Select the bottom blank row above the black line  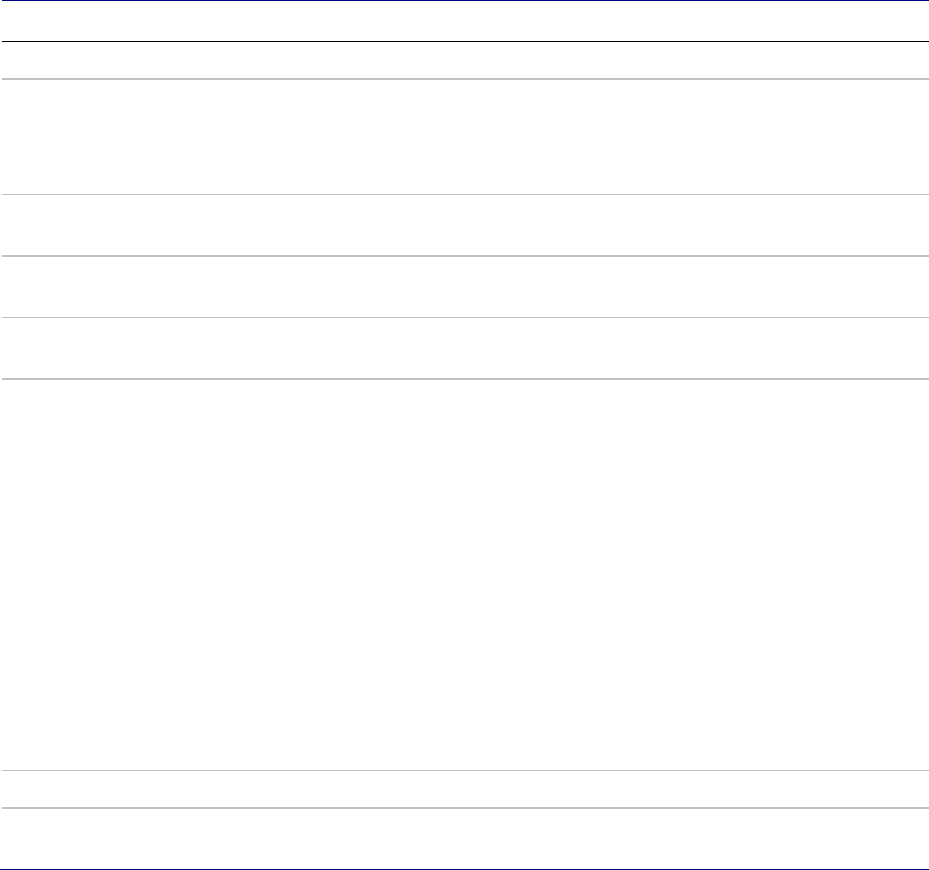tap(464, 838)
